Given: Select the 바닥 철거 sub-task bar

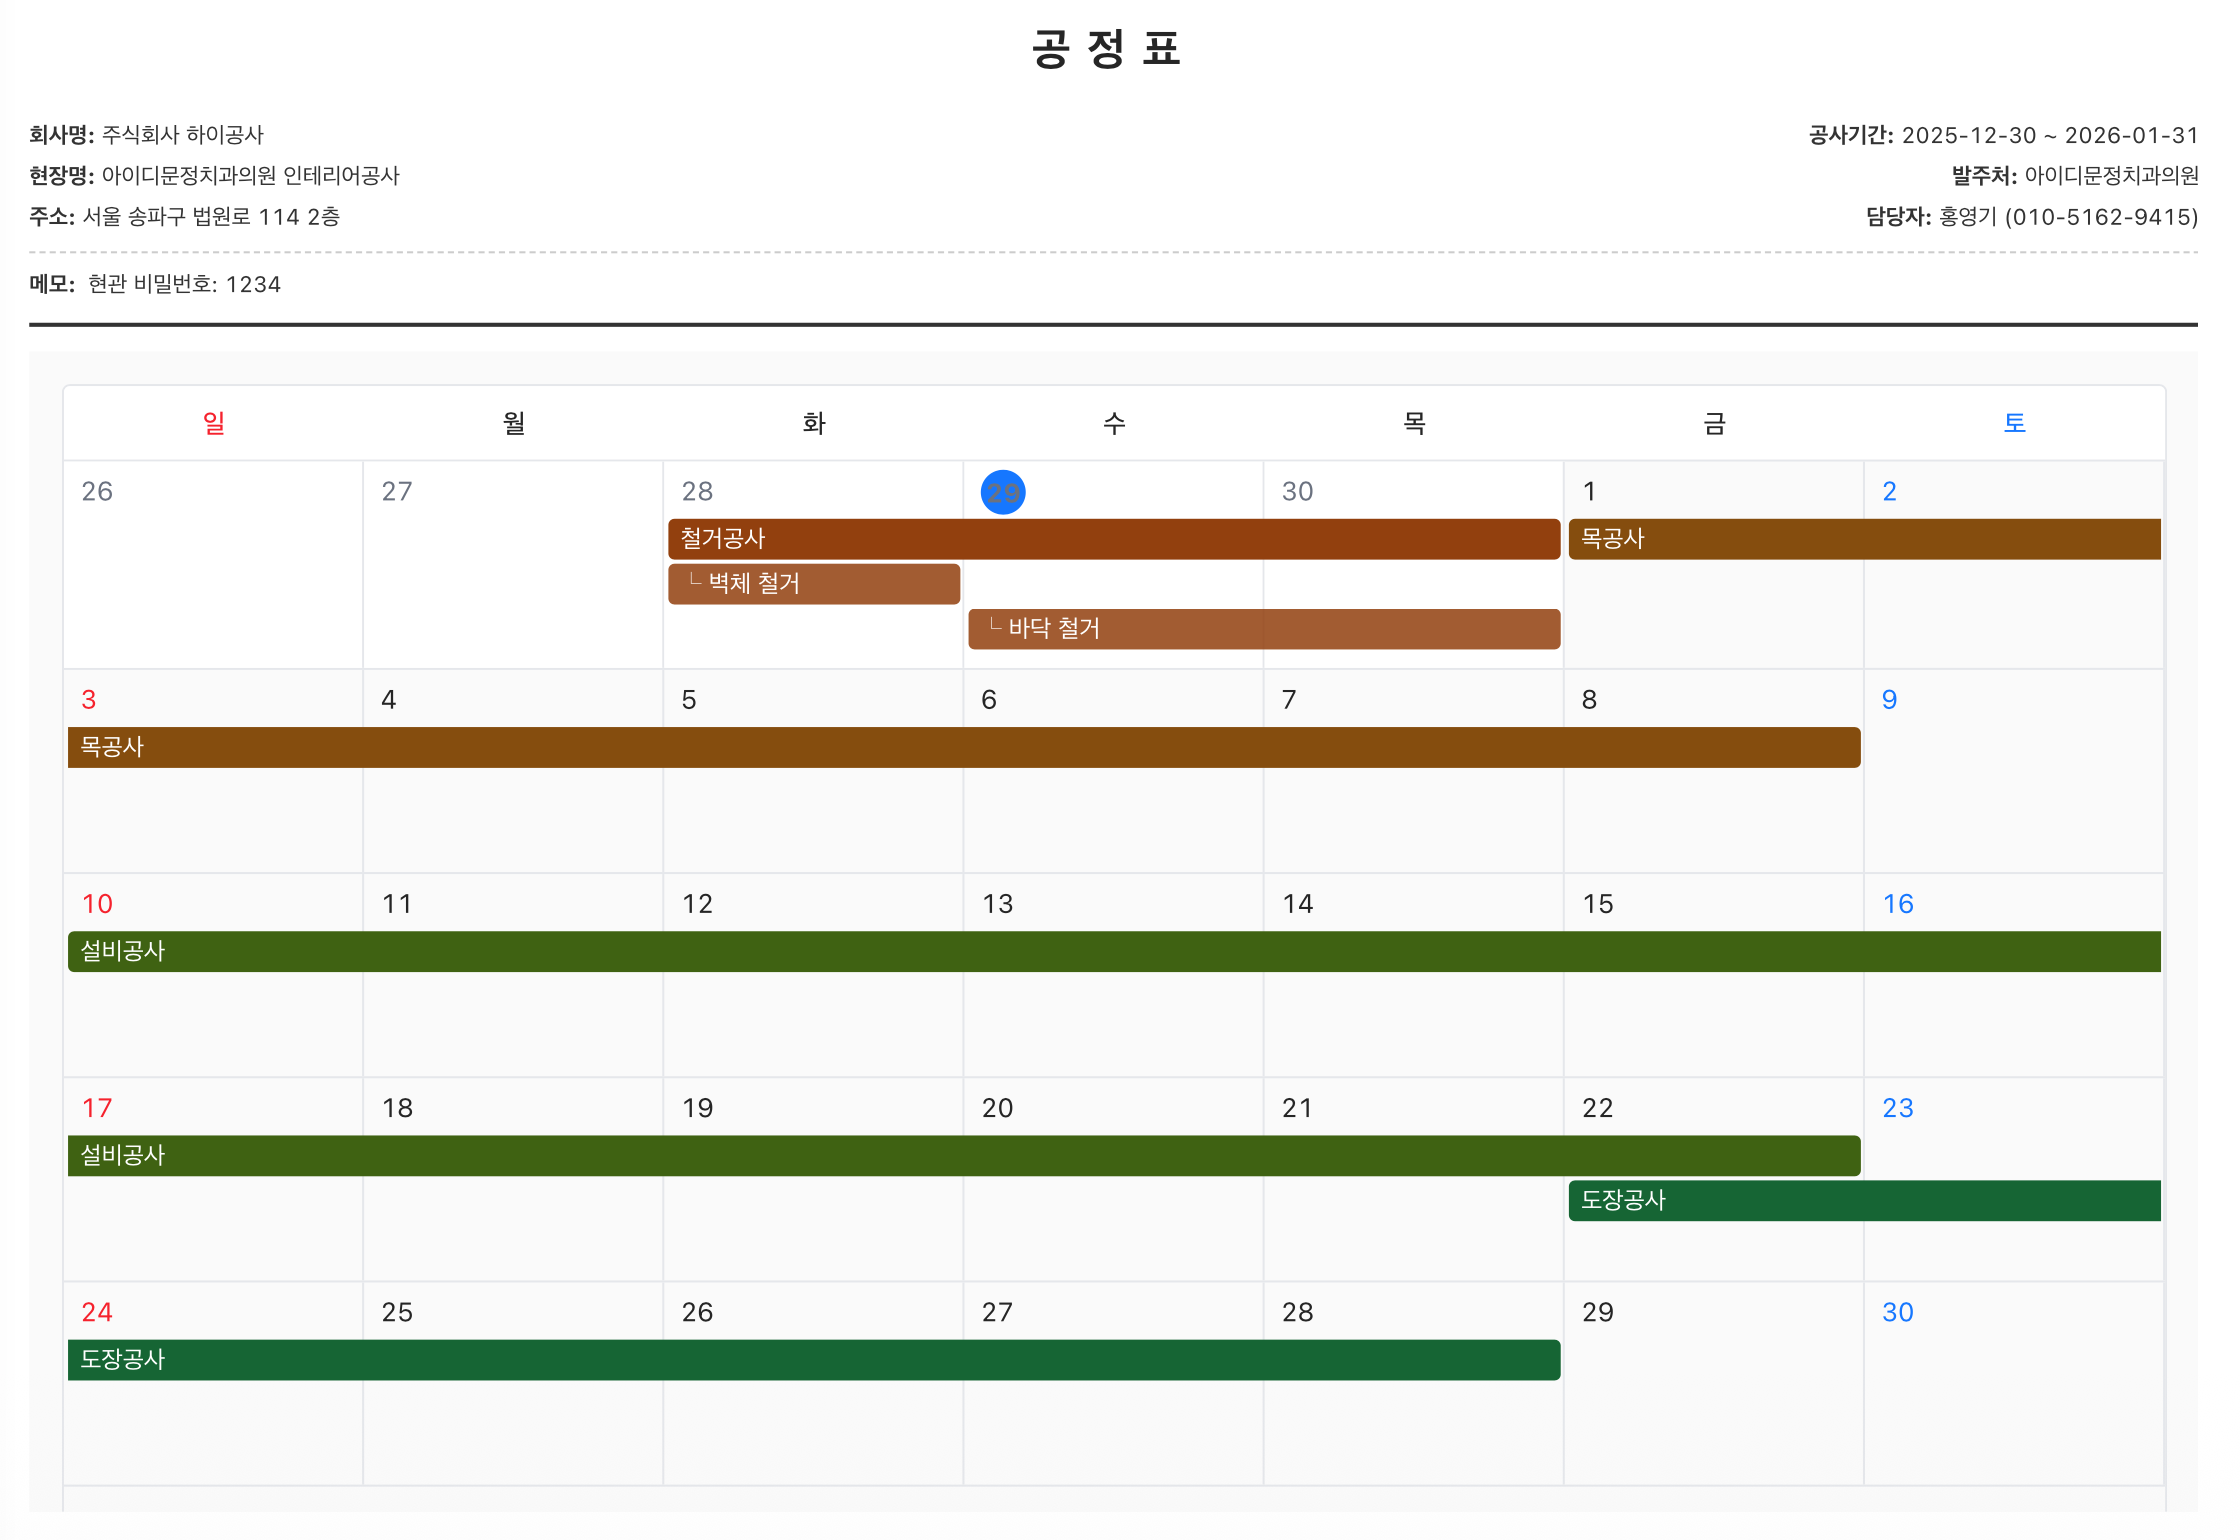Looking at the screenshot, I should tap(1264, 629).
